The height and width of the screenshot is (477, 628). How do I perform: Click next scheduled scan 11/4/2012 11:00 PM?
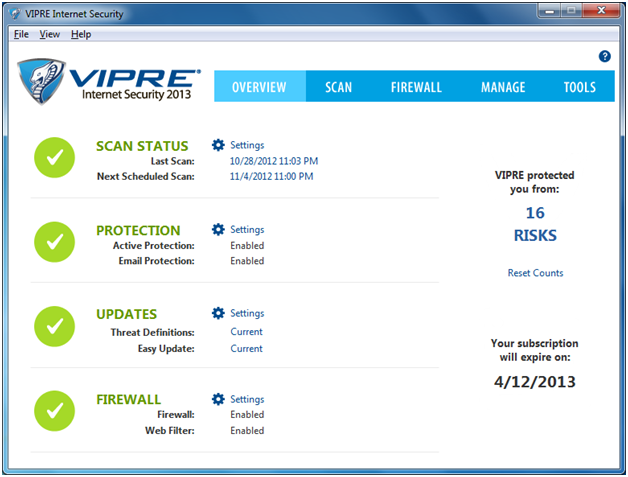[272, 176]
